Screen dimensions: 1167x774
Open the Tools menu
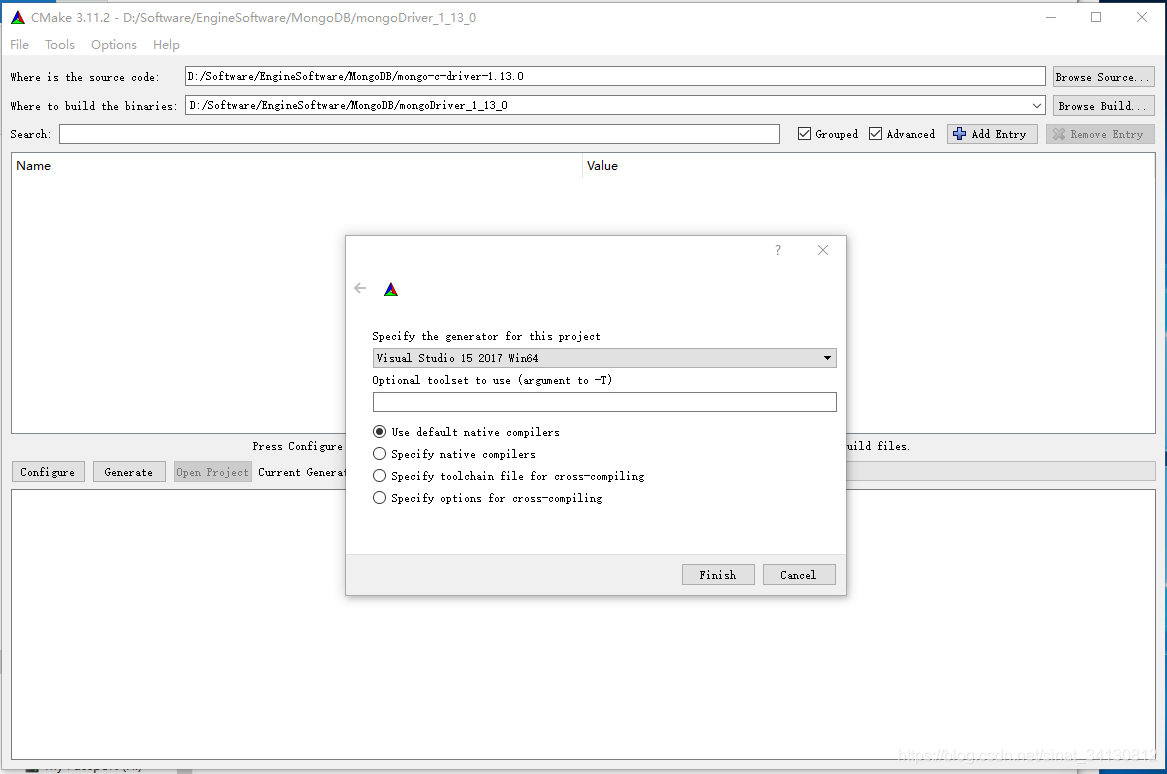pyautogui.click(x=60, y=45)
